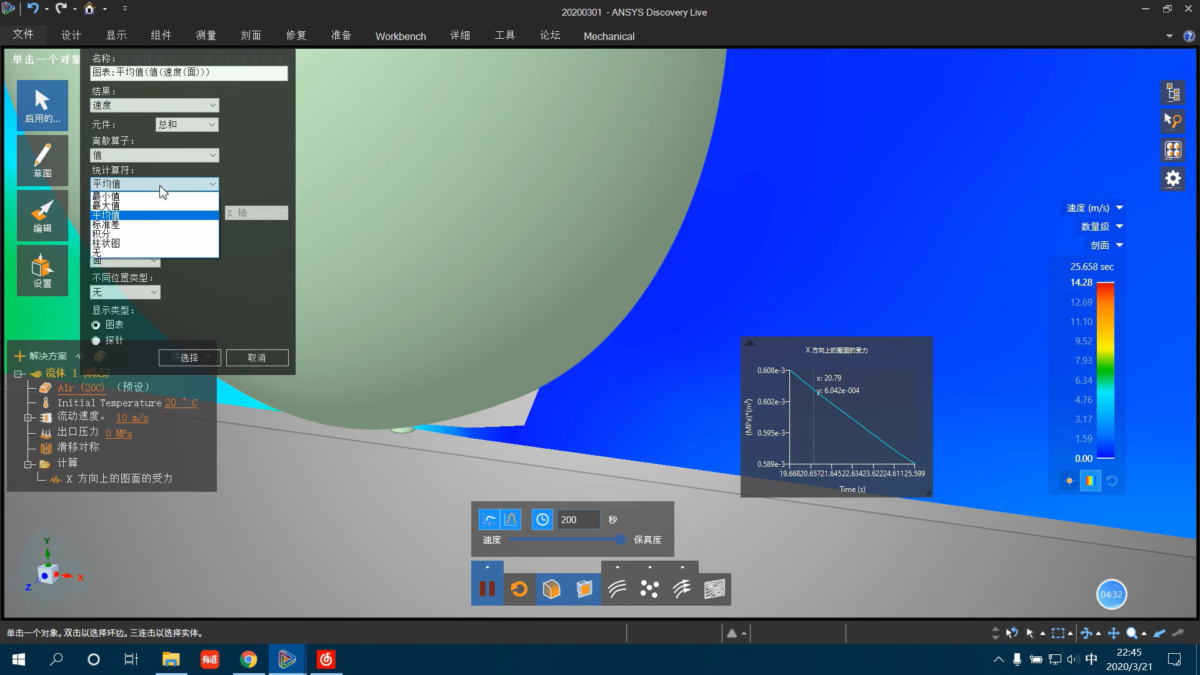Switch to the Workbench tab
Screen dimensions: 1200x675
coord(400,36)
